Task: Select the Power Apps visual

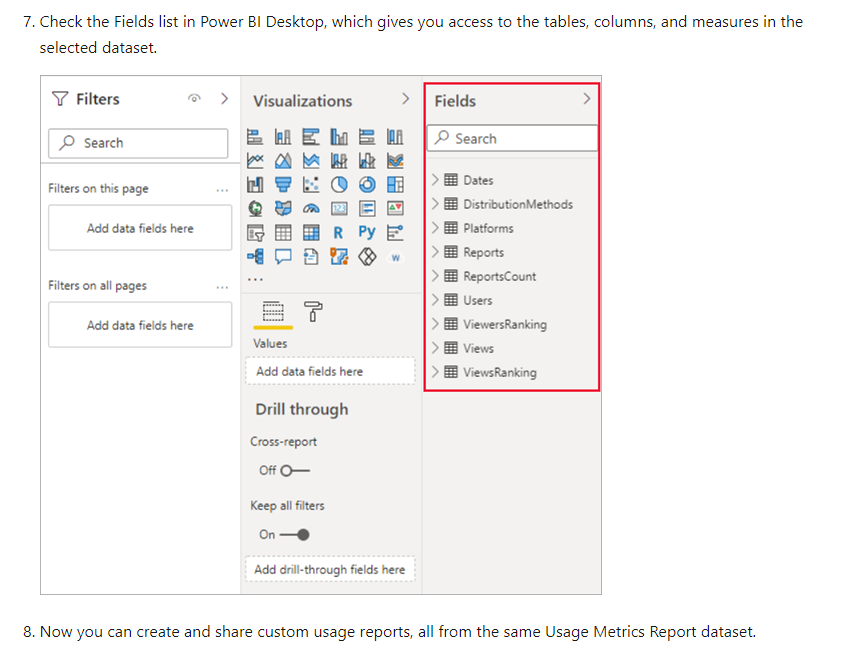Action: (x=367, y=256)
